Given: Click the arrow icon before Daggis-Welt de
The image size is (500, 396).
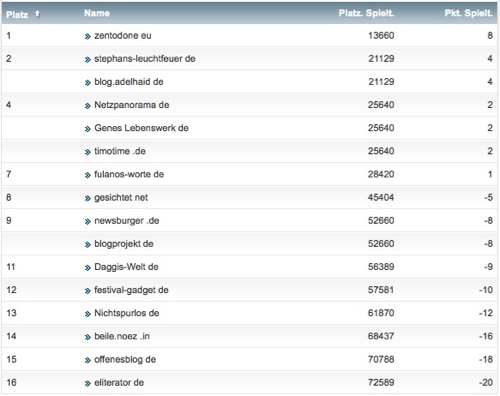Looking at the screenshot, I should tap(88, 268).
